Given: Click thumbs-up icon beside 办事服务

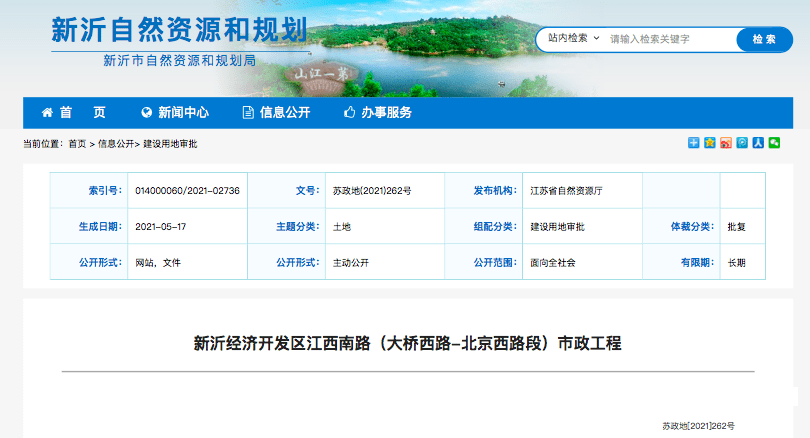Looking at the screenshot, I should point(350,112).
